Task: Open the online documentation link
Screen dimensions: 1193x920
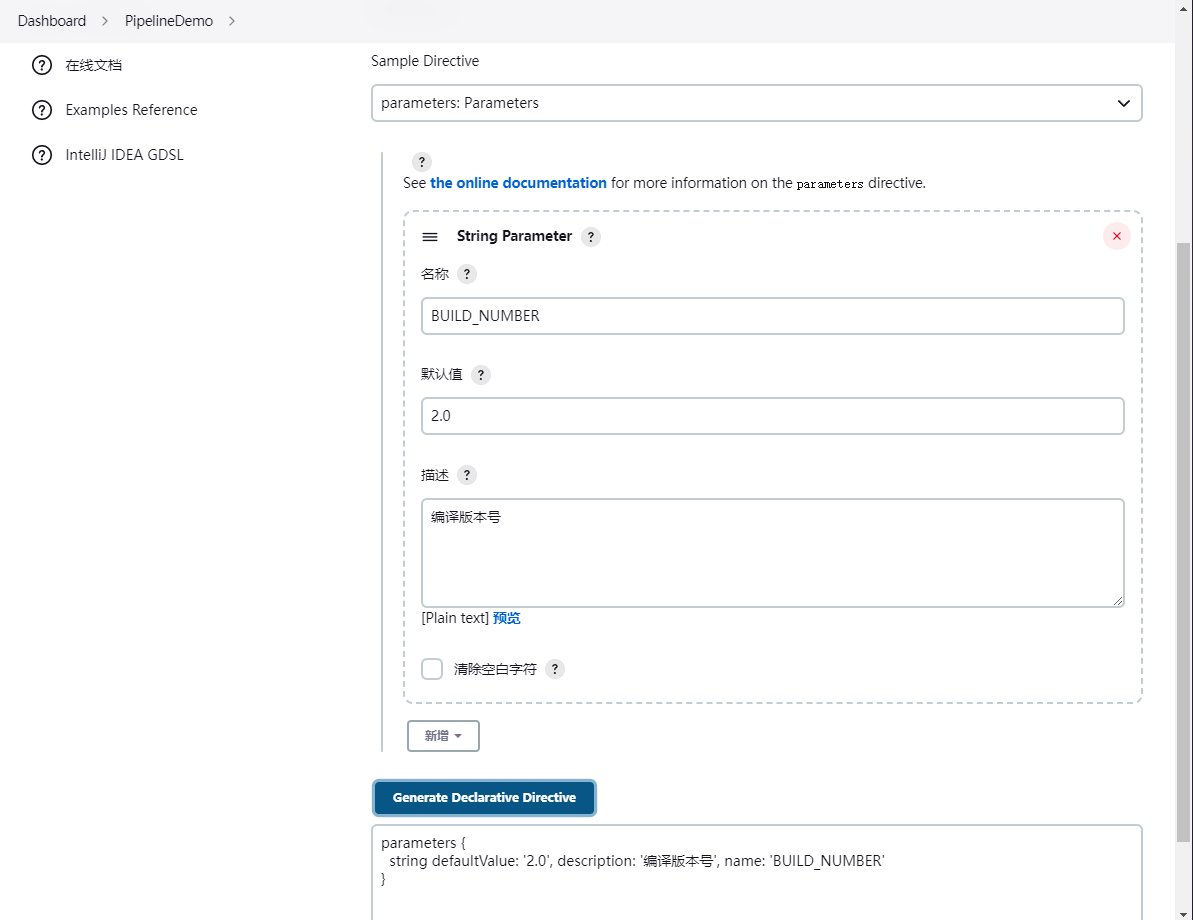Action: [518, 183]
